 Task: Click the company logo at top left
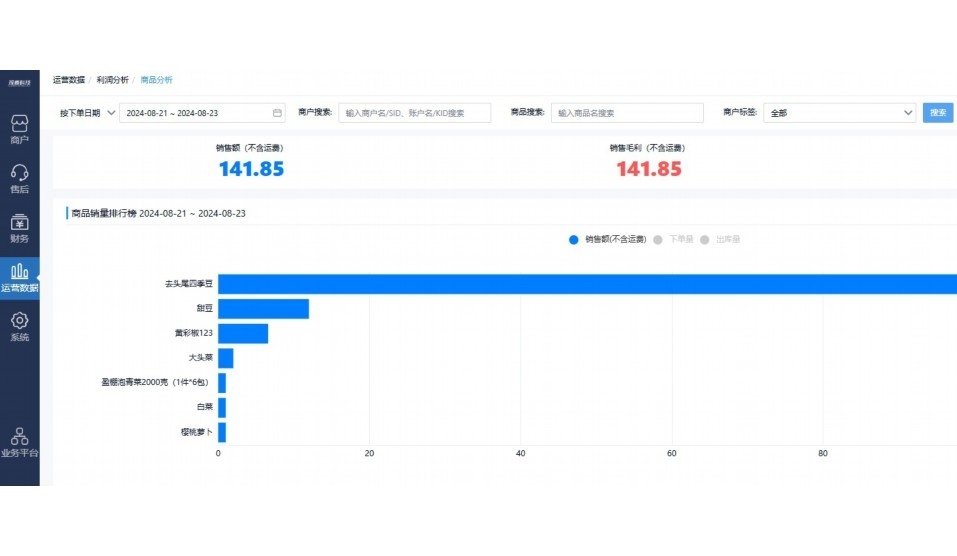click(x=19, y=81)
